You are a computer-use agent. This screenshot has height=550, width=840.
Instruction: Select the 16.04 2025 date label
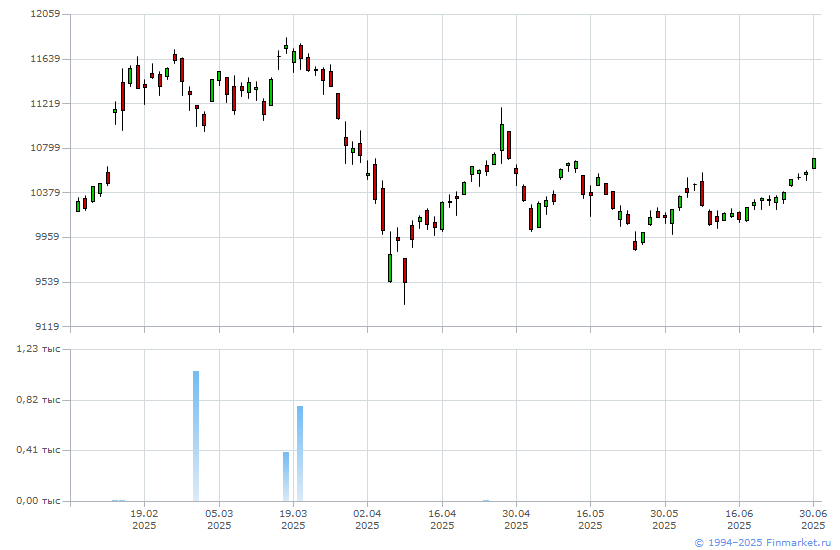(x=442, y=519)
